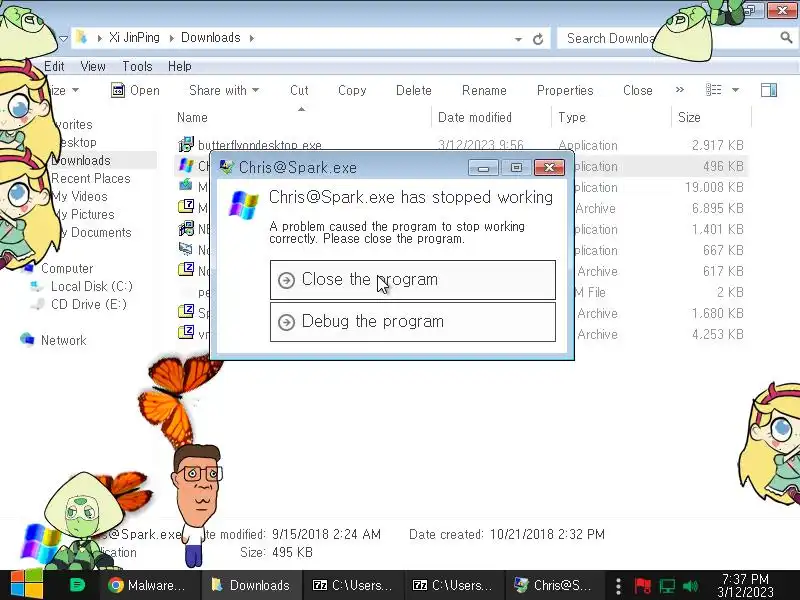The image size is (800, 600).
Task: Open CD Drive (E:) in navigation pane
Action: (88, 305)
